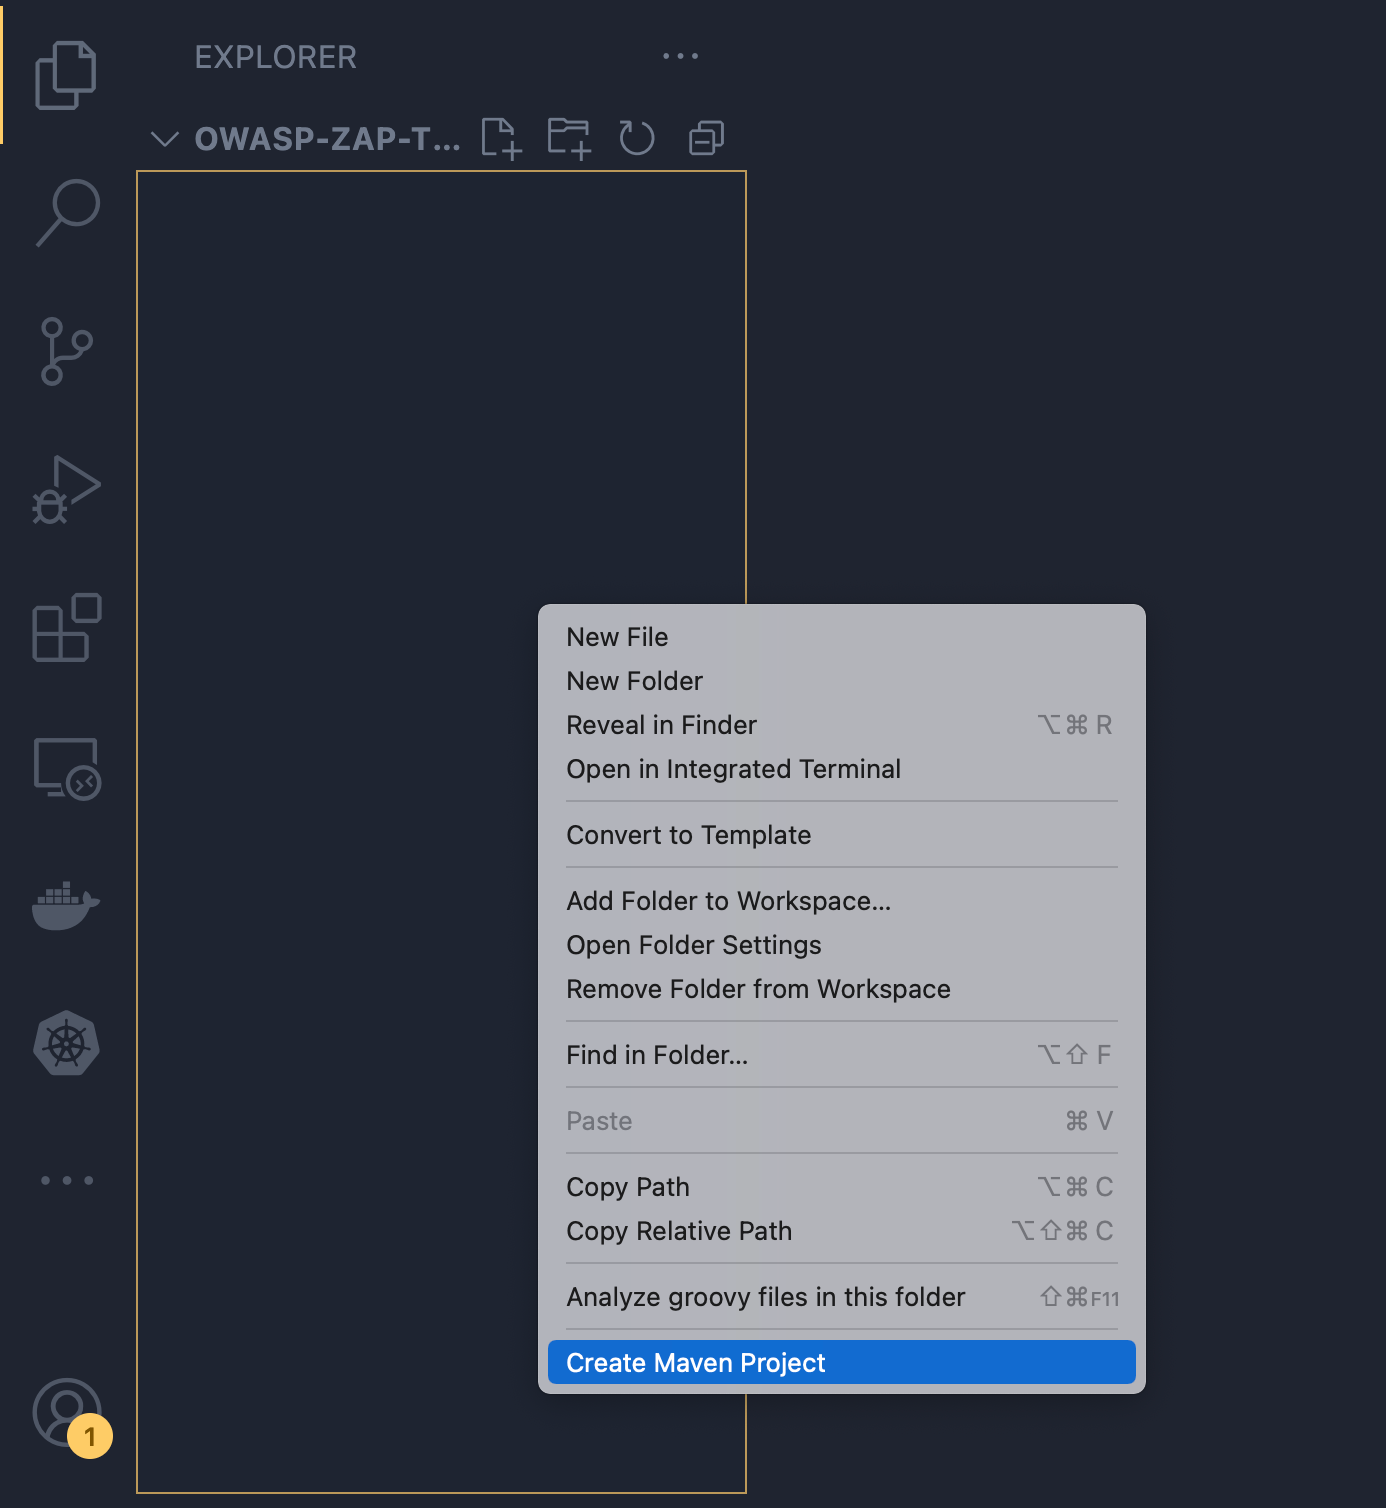This screenshot has width=1386, height=1508.
Task: Open the Kubernetes extension view
Action: coord(64,1043)
